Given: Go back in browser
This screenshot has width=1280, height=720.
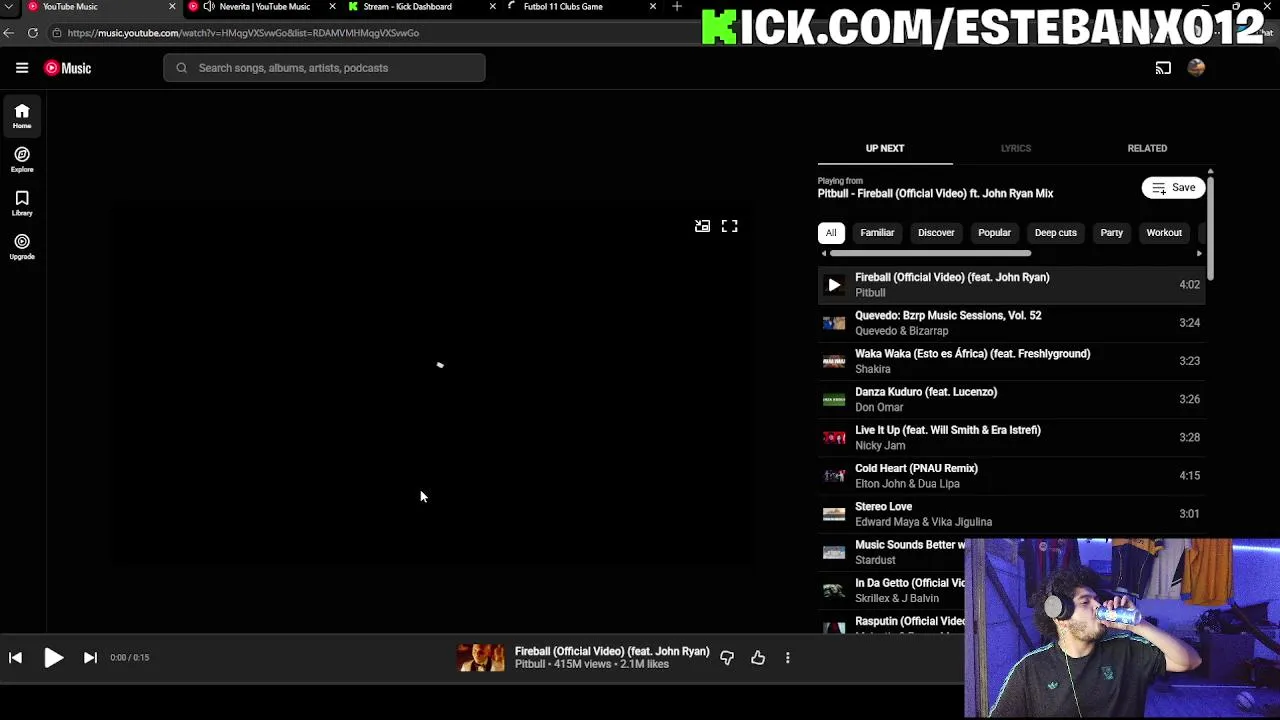Looking at the screenshot, I should 8,33.
